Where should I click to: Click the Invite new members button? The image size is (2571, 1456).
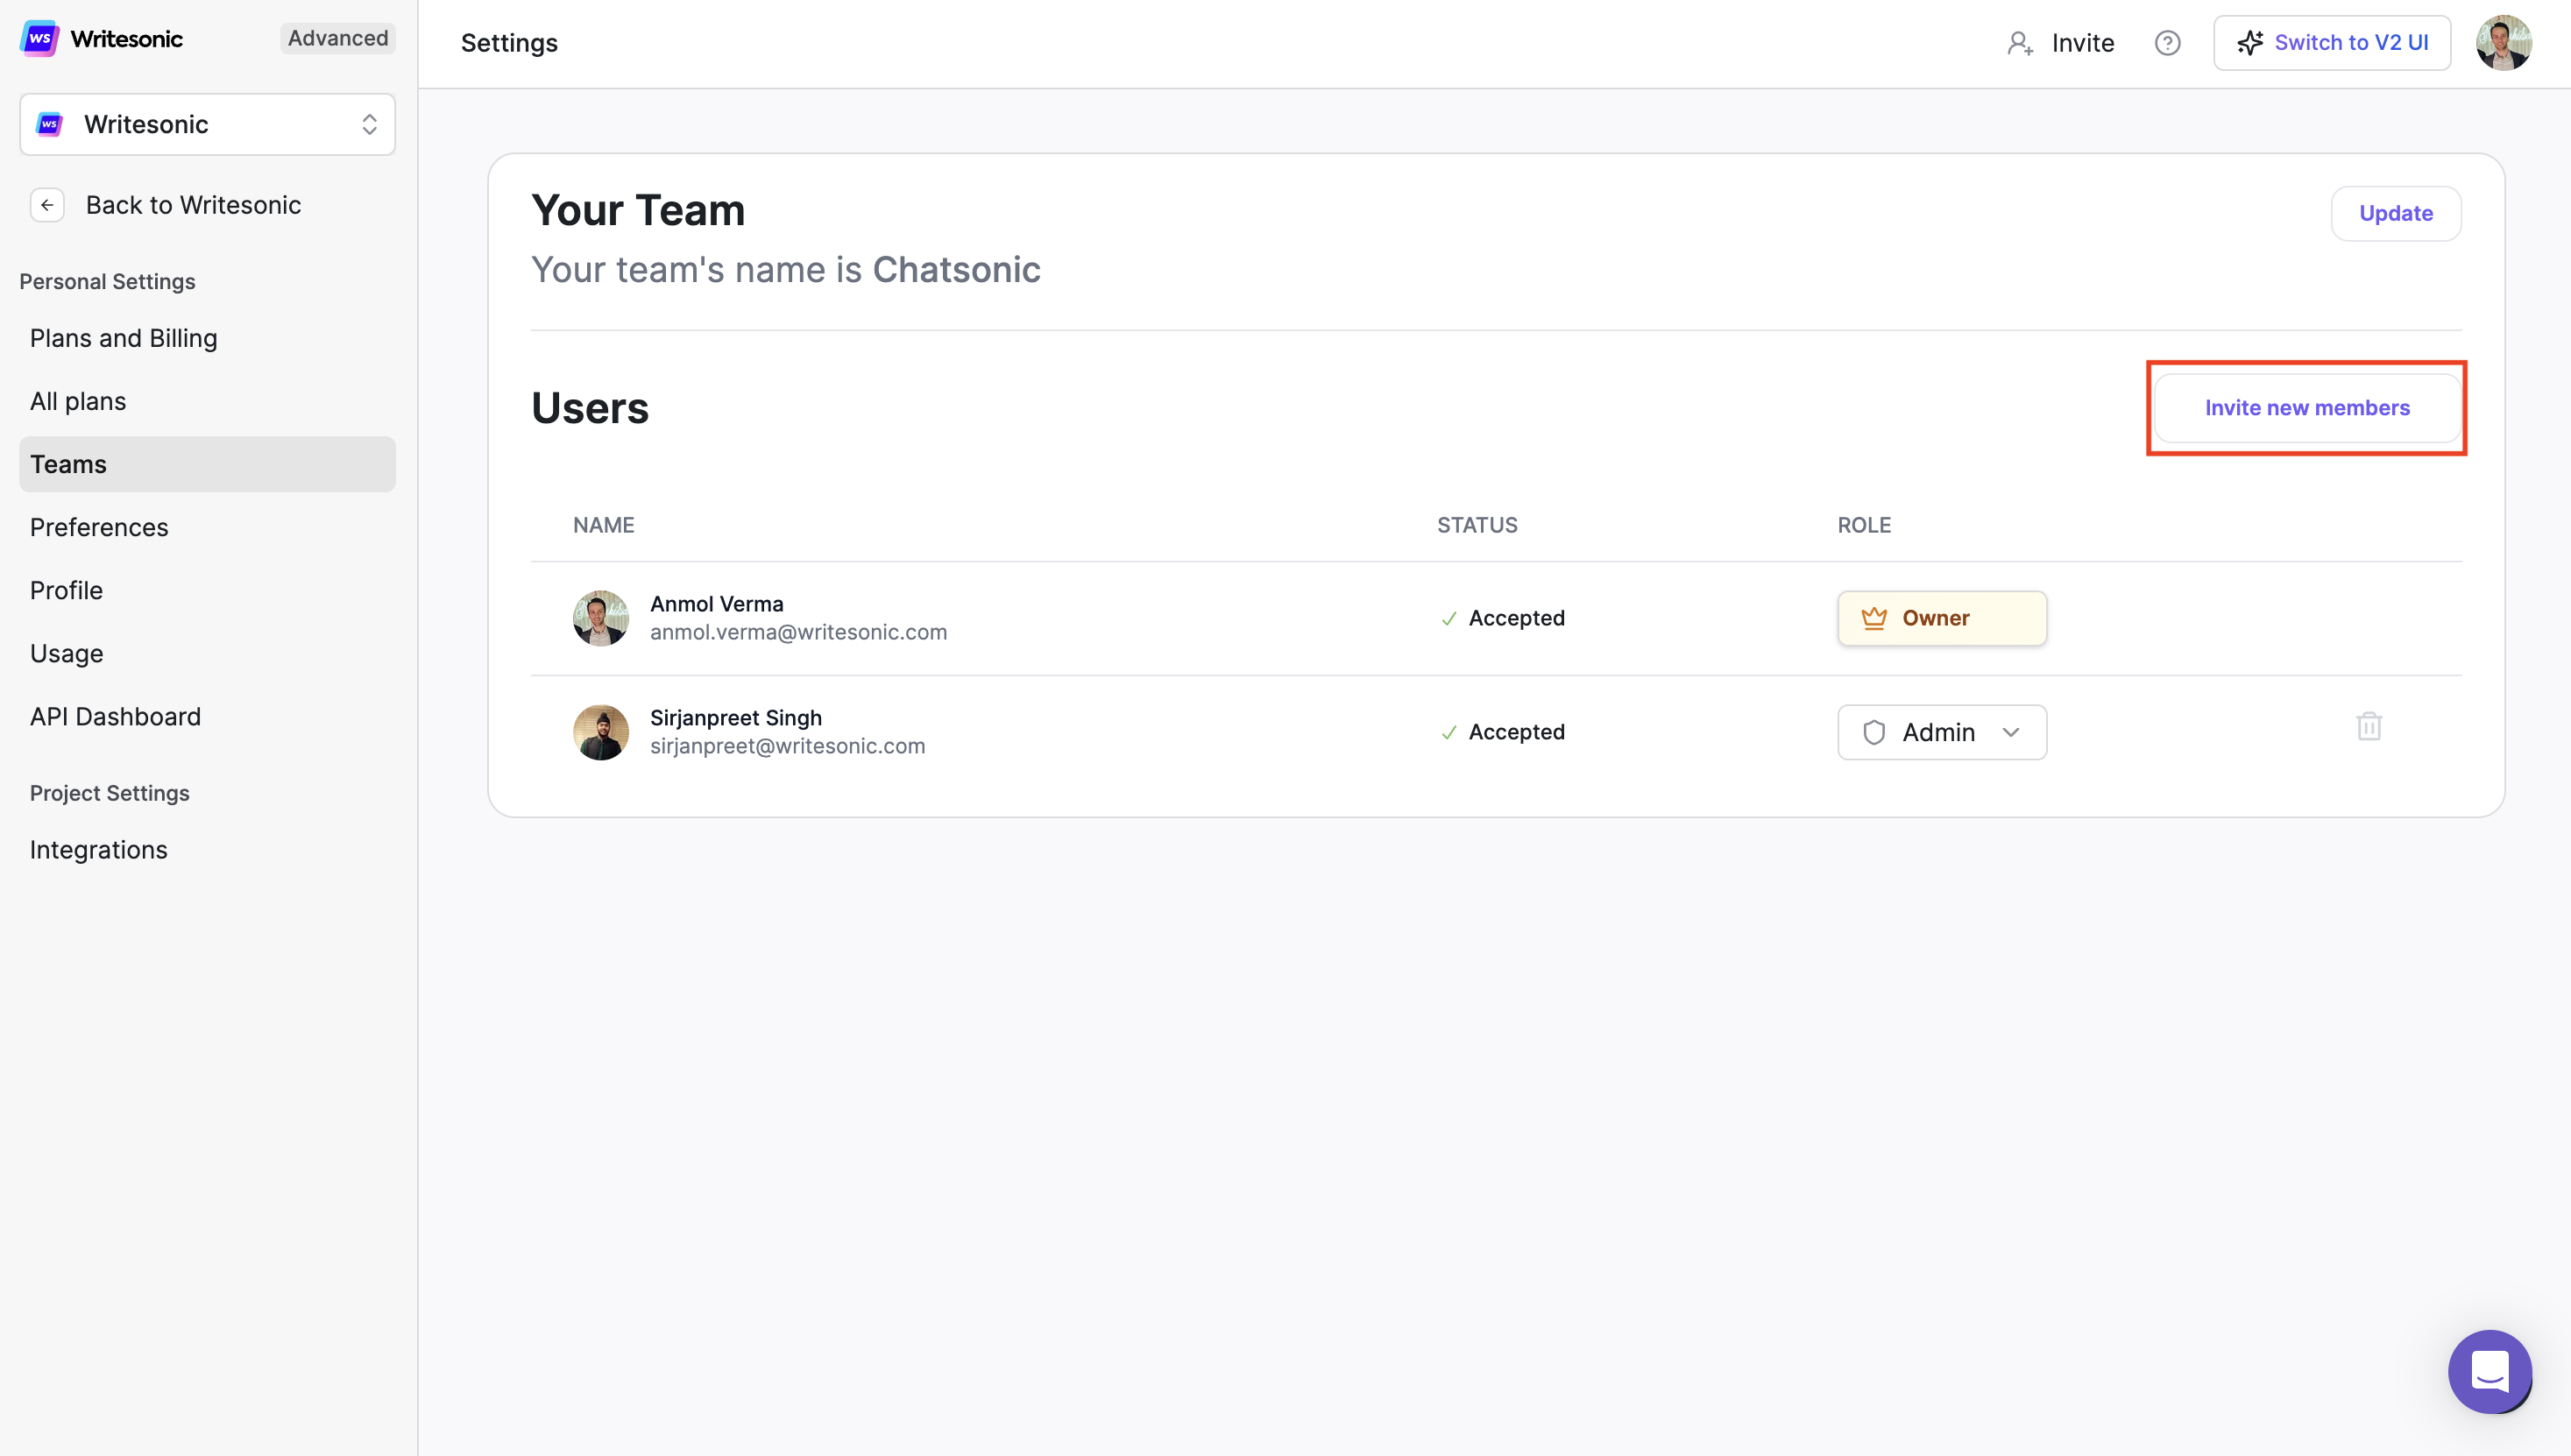(2306, 408)
